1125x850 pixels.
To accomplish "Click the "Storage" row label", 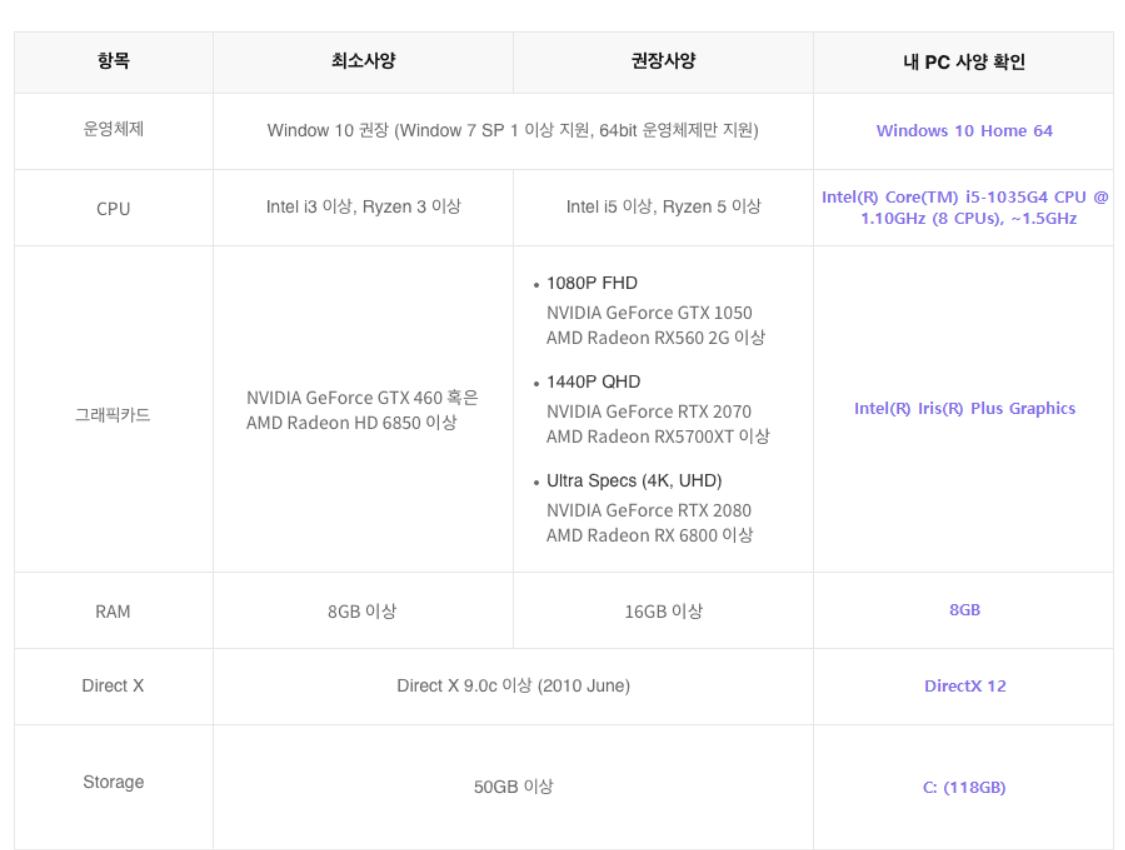I will point(113,782).
